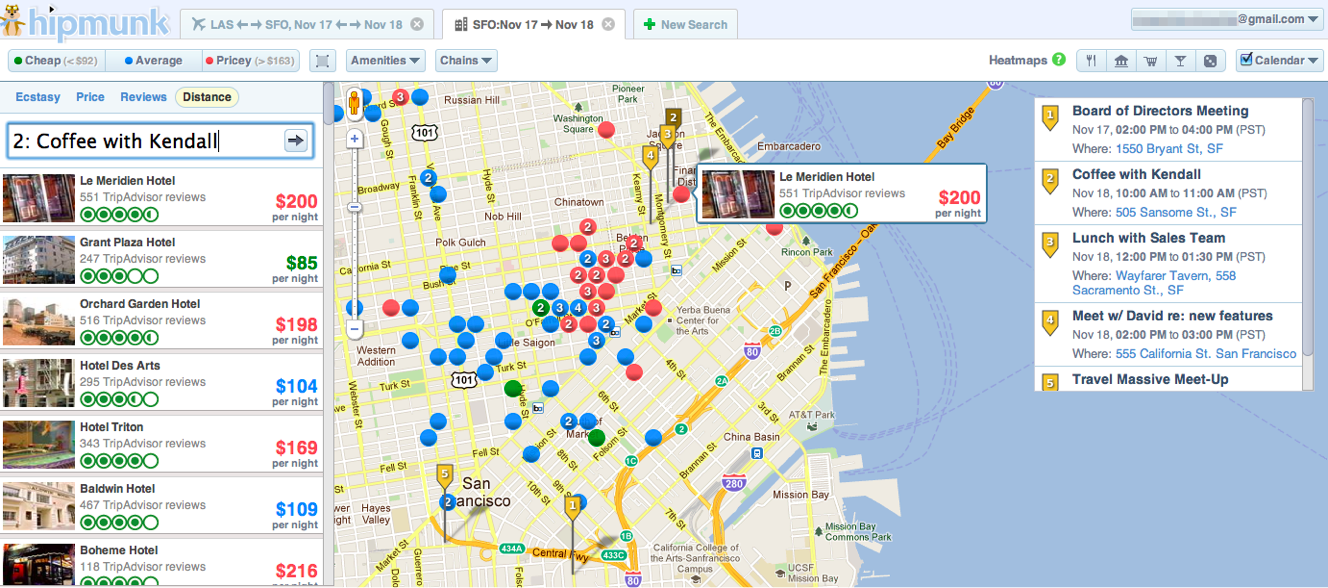Enable the restaurant heatmap icon

[x=1091, y=61]
